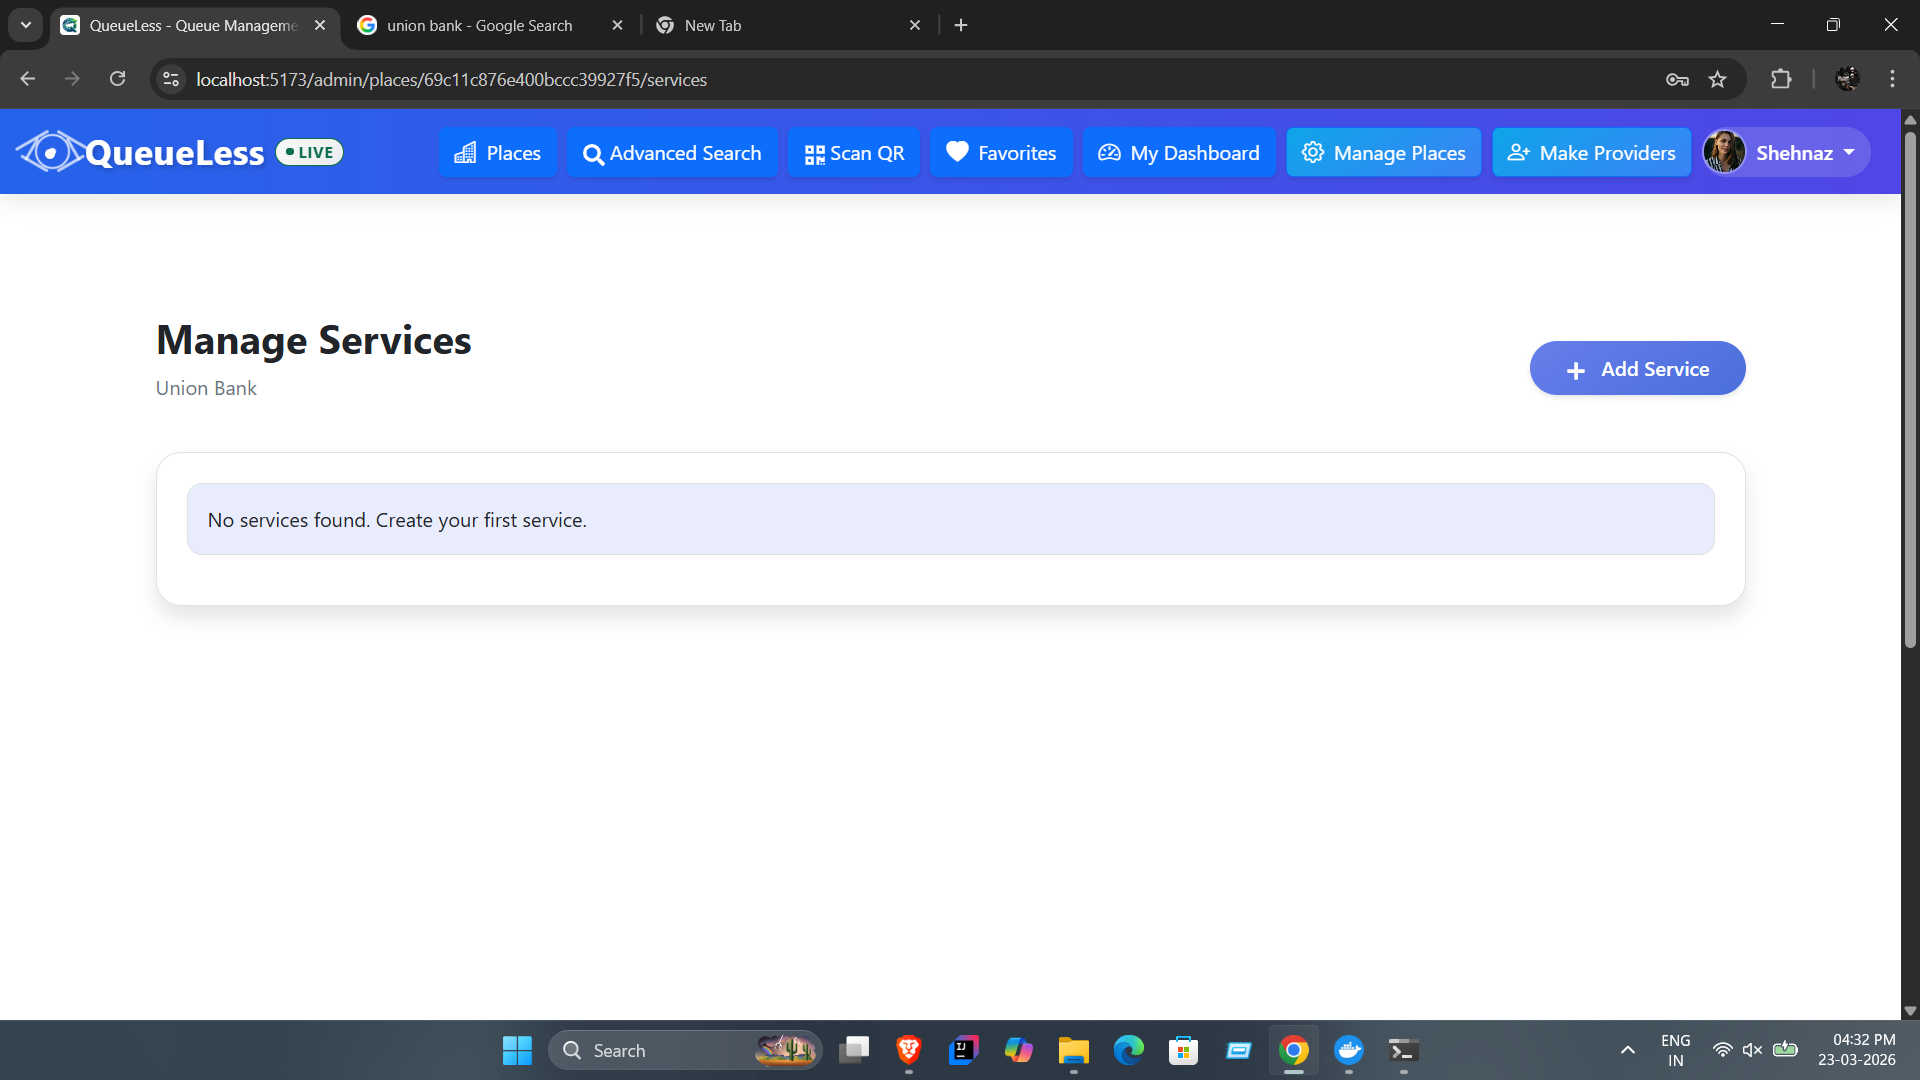Click the Union Bank subtitle text
The width and height of the screenshot is (1920, 1080).
point(206,388)
